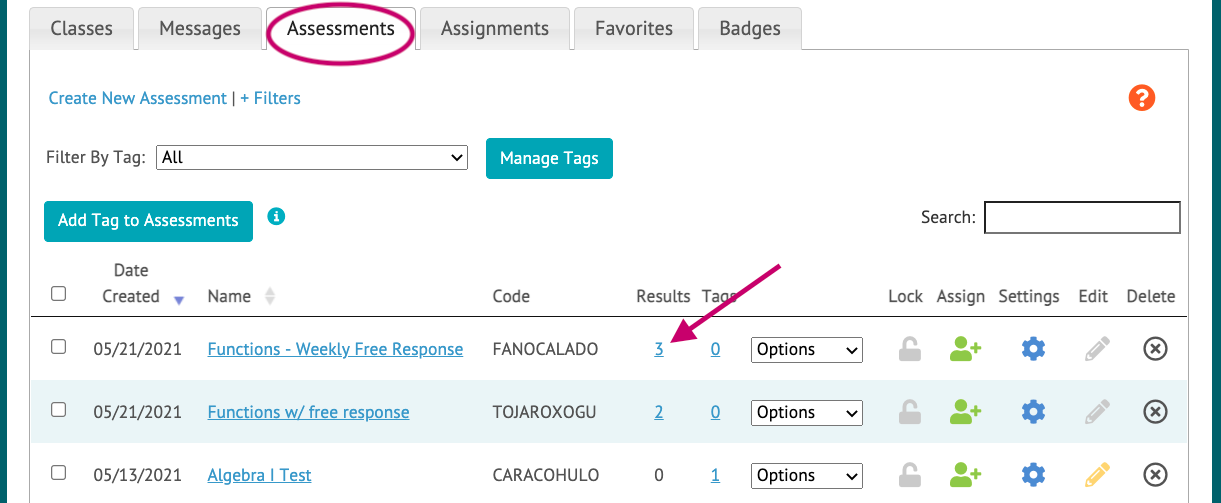Open the Filter By Tag dropdown
This screenshot has width=1221, height=503.
coord(312,158)
